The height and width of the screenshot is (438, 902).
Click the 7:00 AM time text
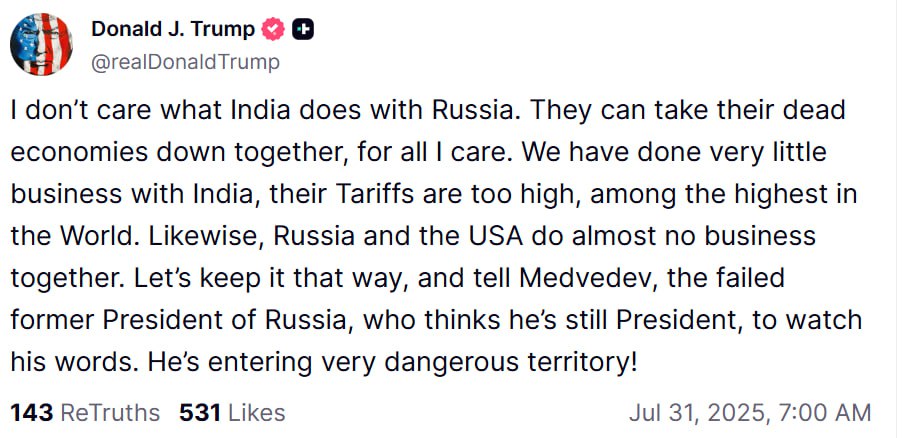[x=824, y=413]
